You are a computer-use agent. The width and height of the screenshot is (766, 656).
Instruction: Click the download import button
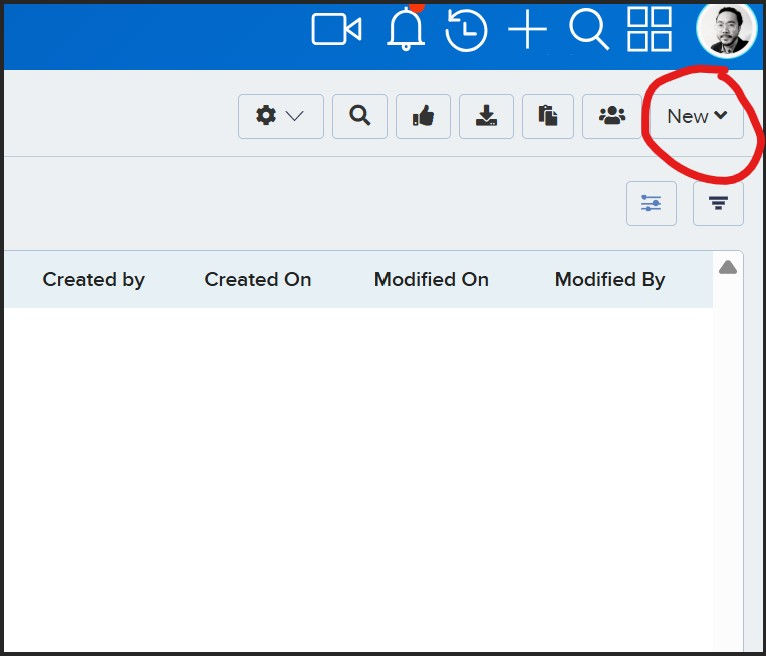pos(486,116)
